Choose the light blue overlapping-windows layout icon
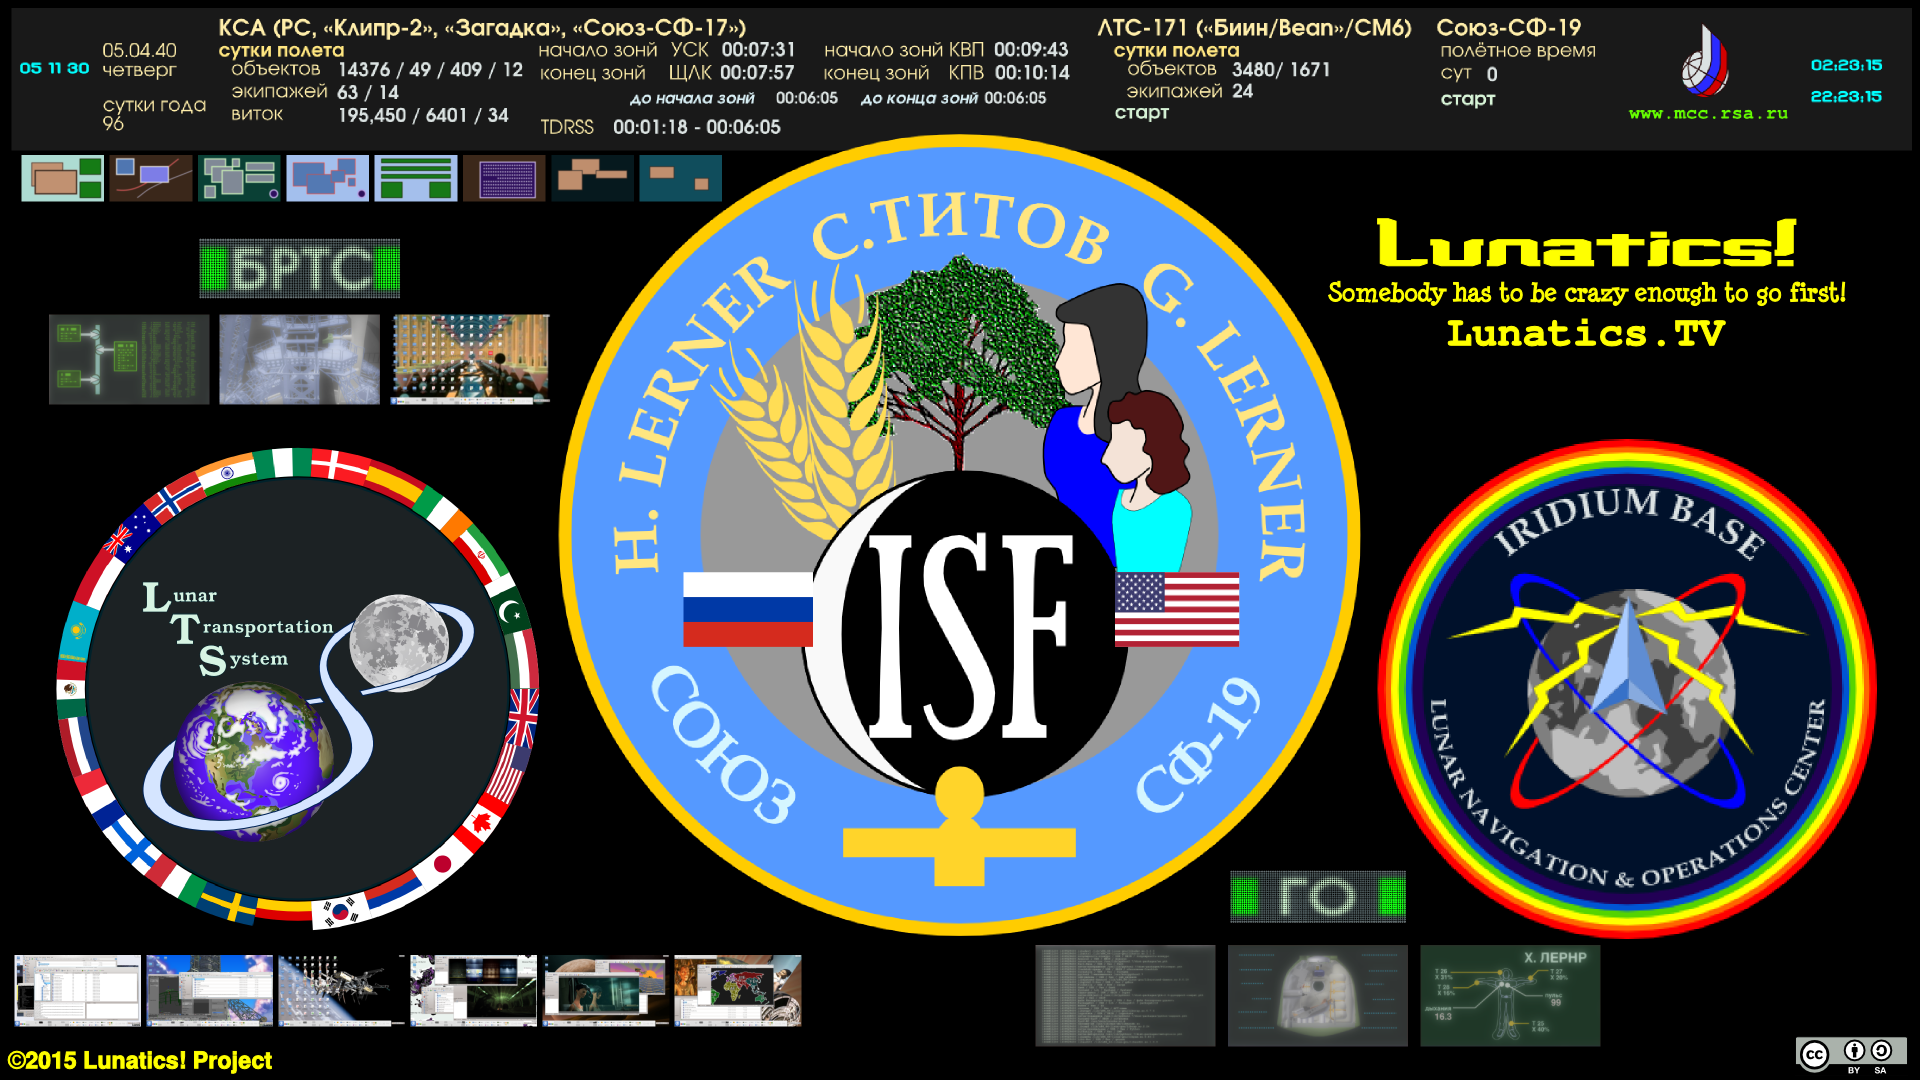Image resolution: width=1920 pixels, height=1080 pixels. [x=327, y=179]
